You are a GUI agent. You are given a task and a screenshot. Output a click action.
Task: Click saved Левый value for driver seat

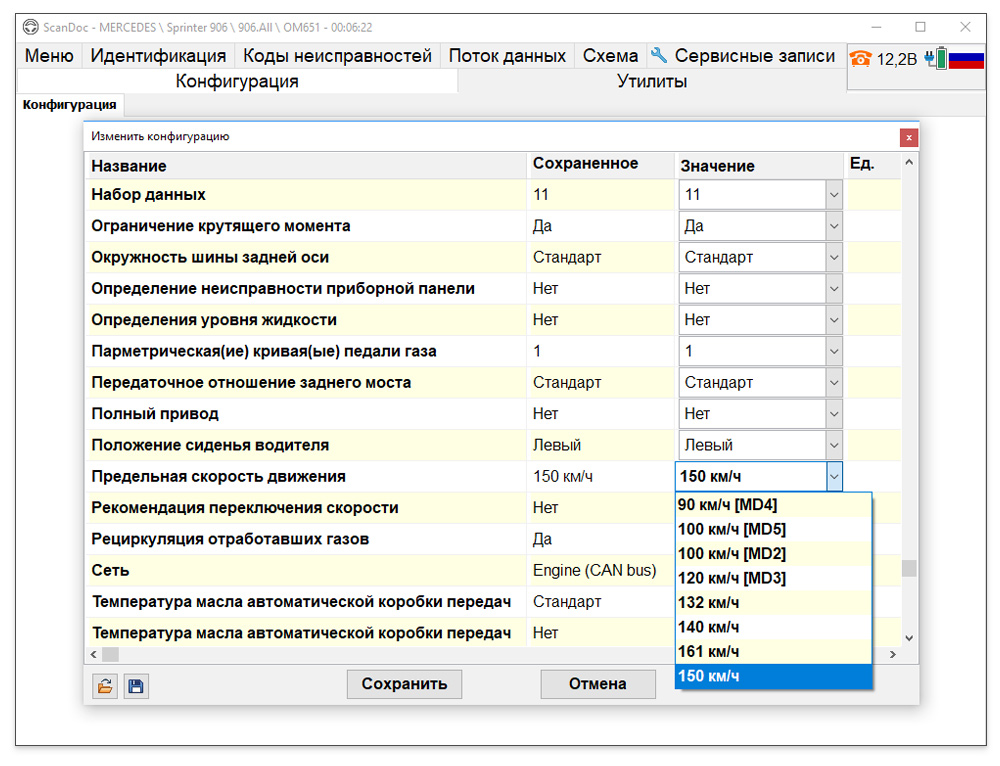tap(557, 445)
